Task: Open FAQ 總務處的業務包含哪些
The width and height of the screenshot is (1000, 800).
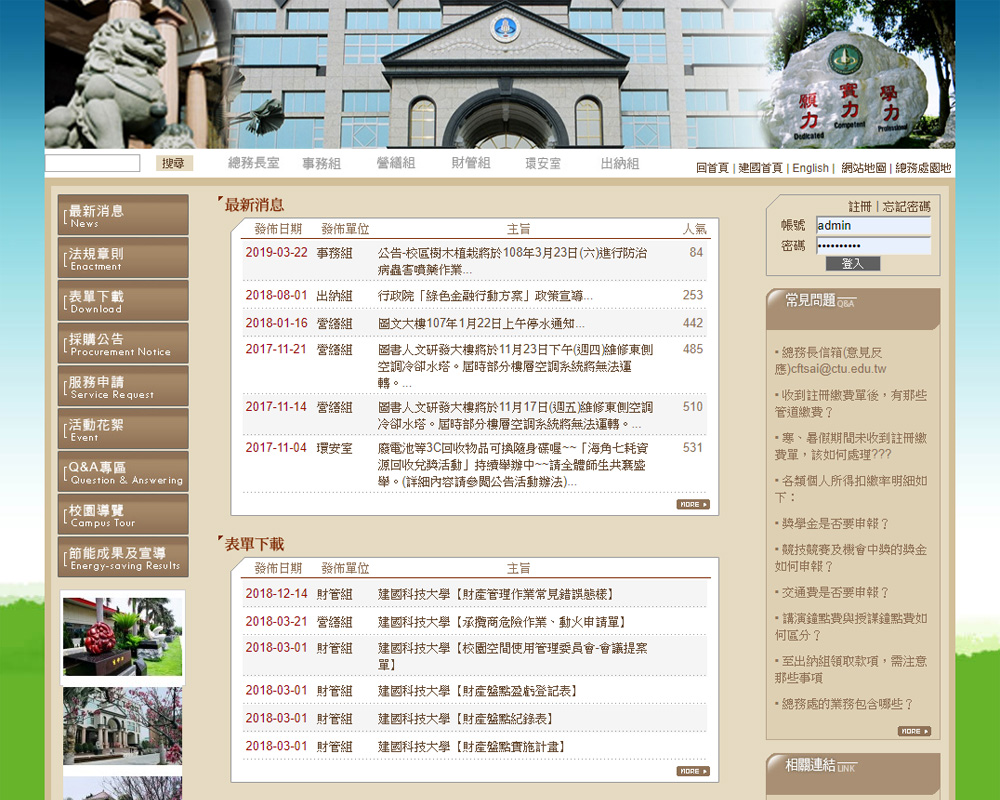Action: [x=844, y=704]
